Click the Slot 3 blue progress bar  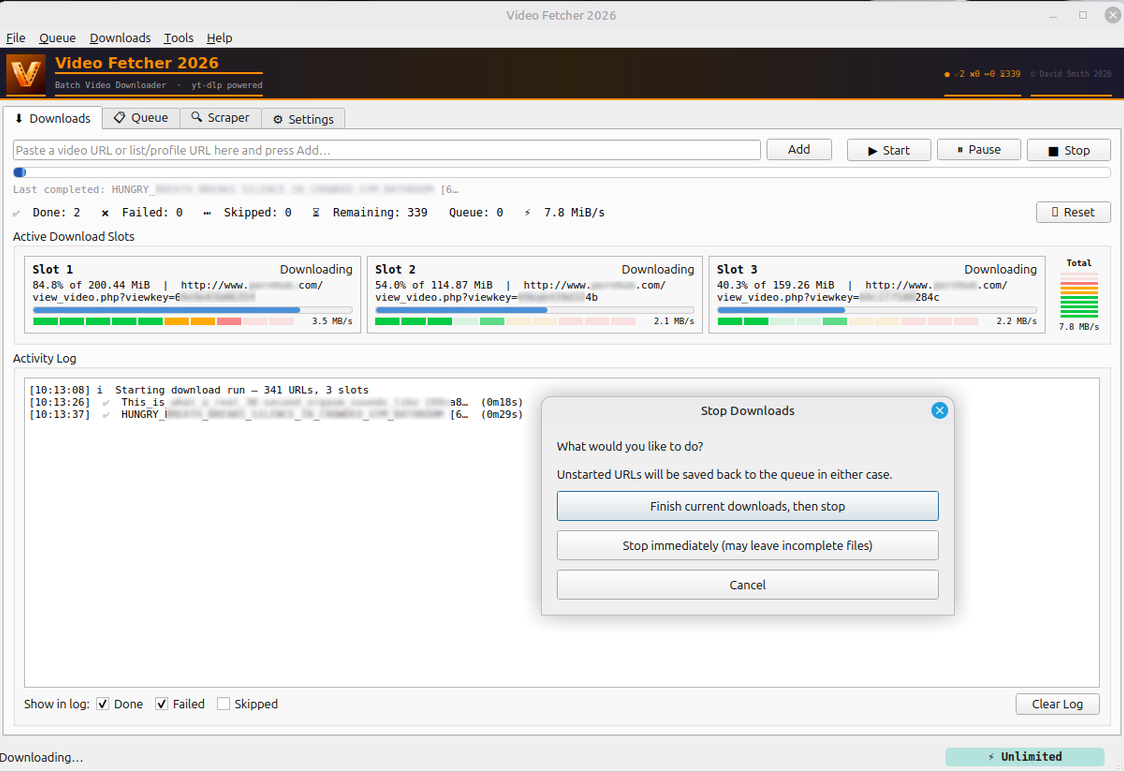[877, 310]
